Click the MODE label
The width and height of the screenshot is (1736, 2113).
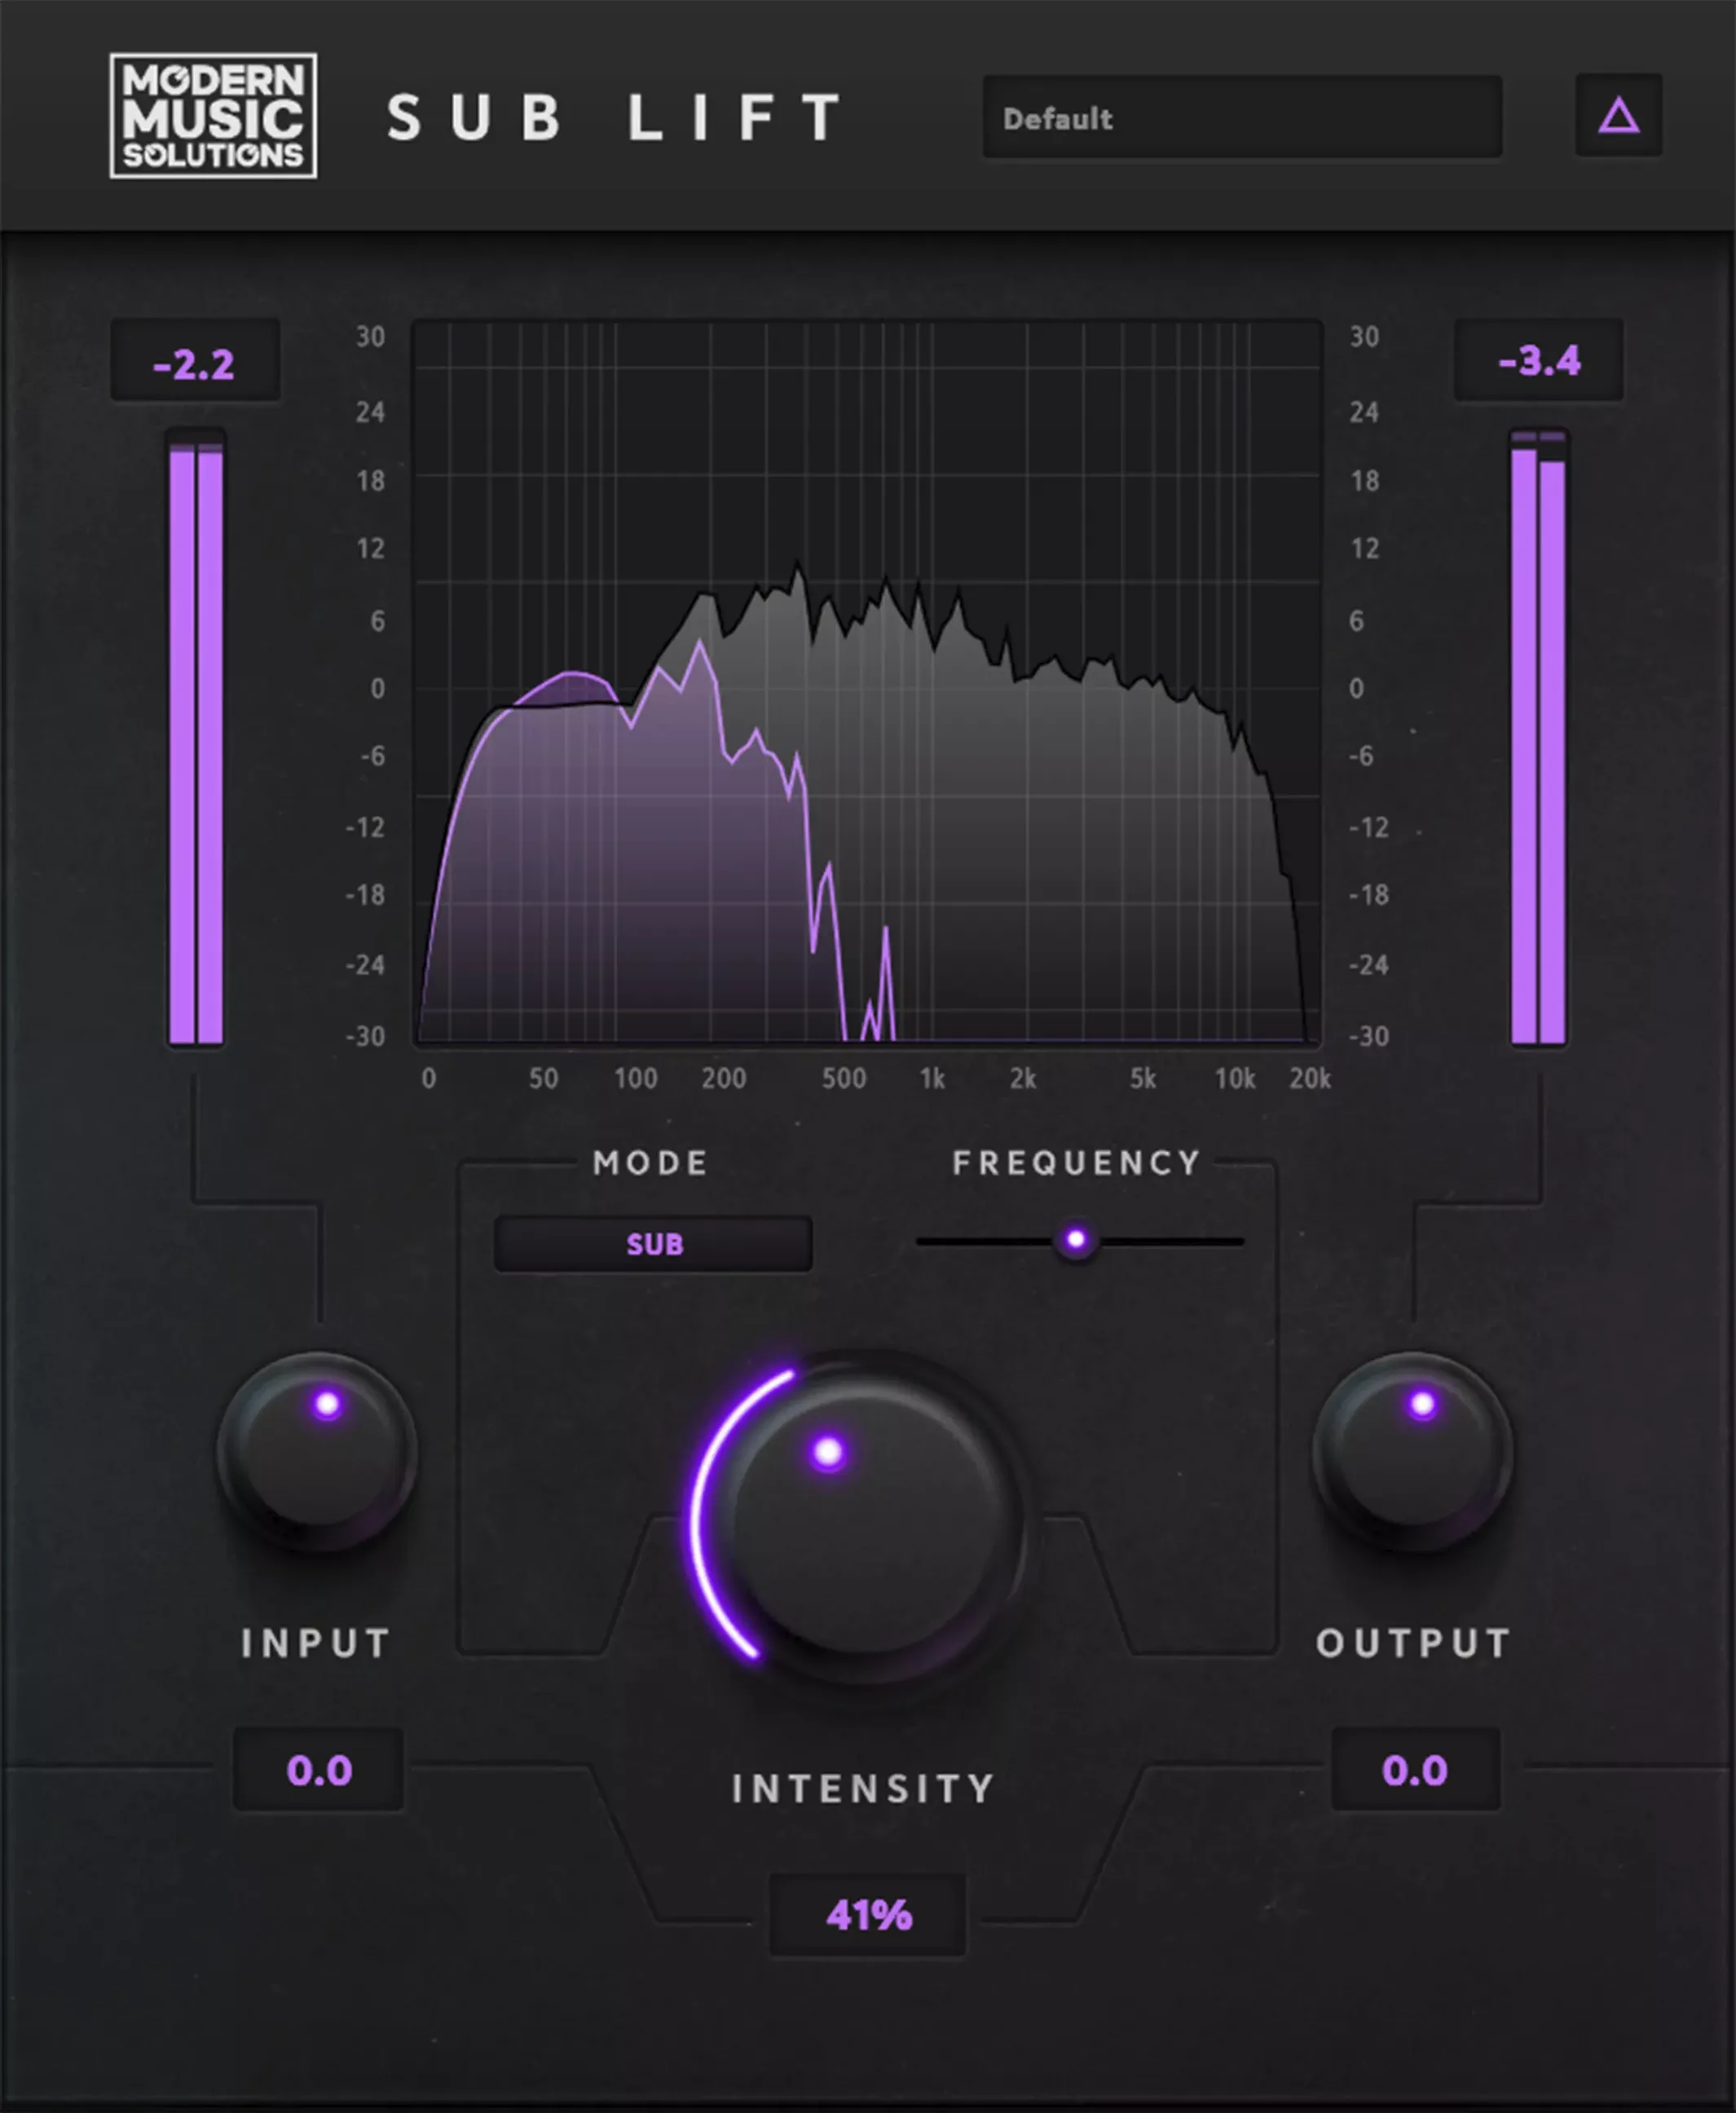coord(651,1163)
